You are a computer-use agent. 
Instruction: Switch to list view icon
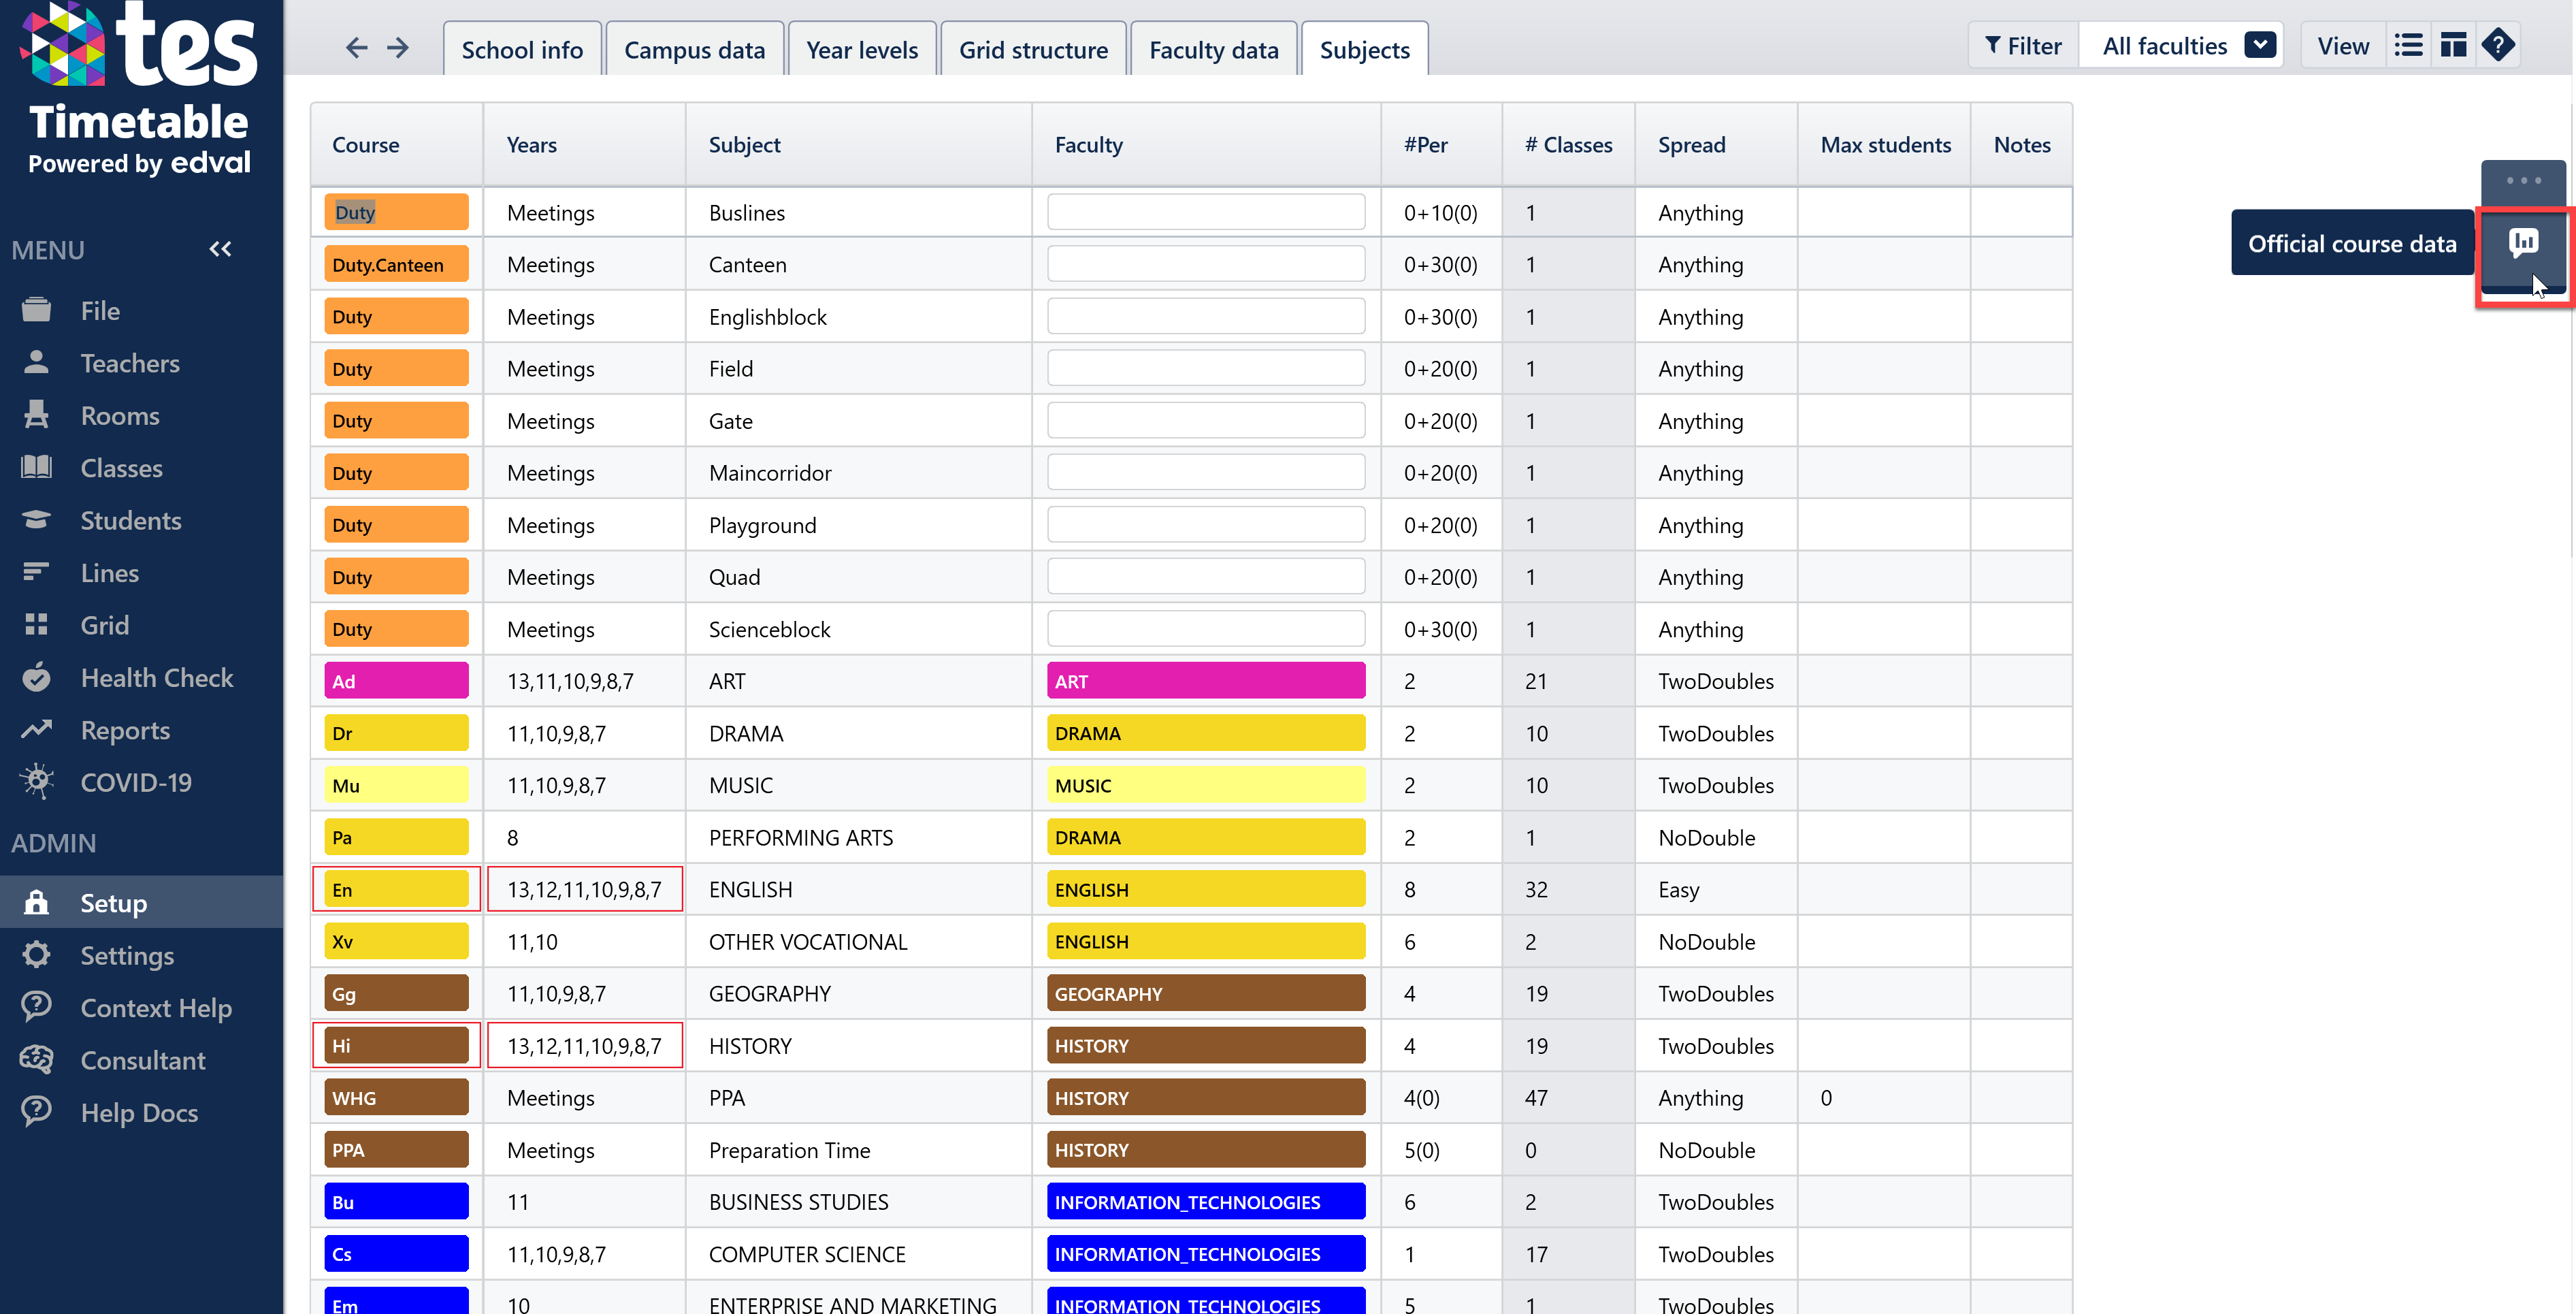(x=2408, y=46)
